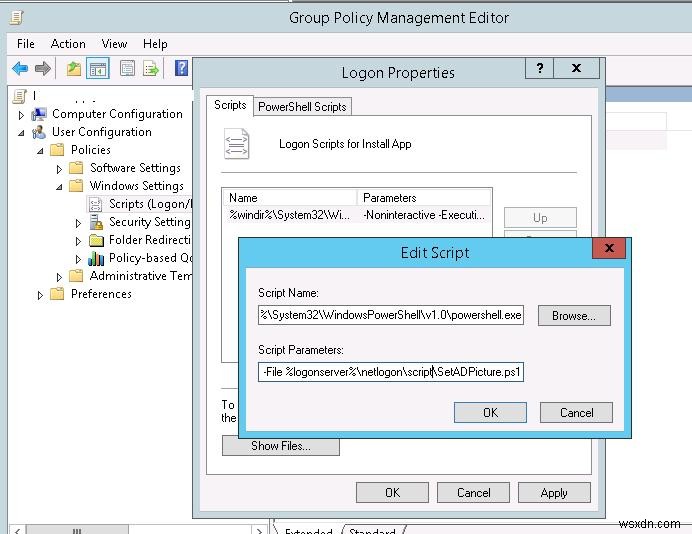The image size is (692, 534).
Task: Switch to the Extended view tab
Action: tap(308, 530)
